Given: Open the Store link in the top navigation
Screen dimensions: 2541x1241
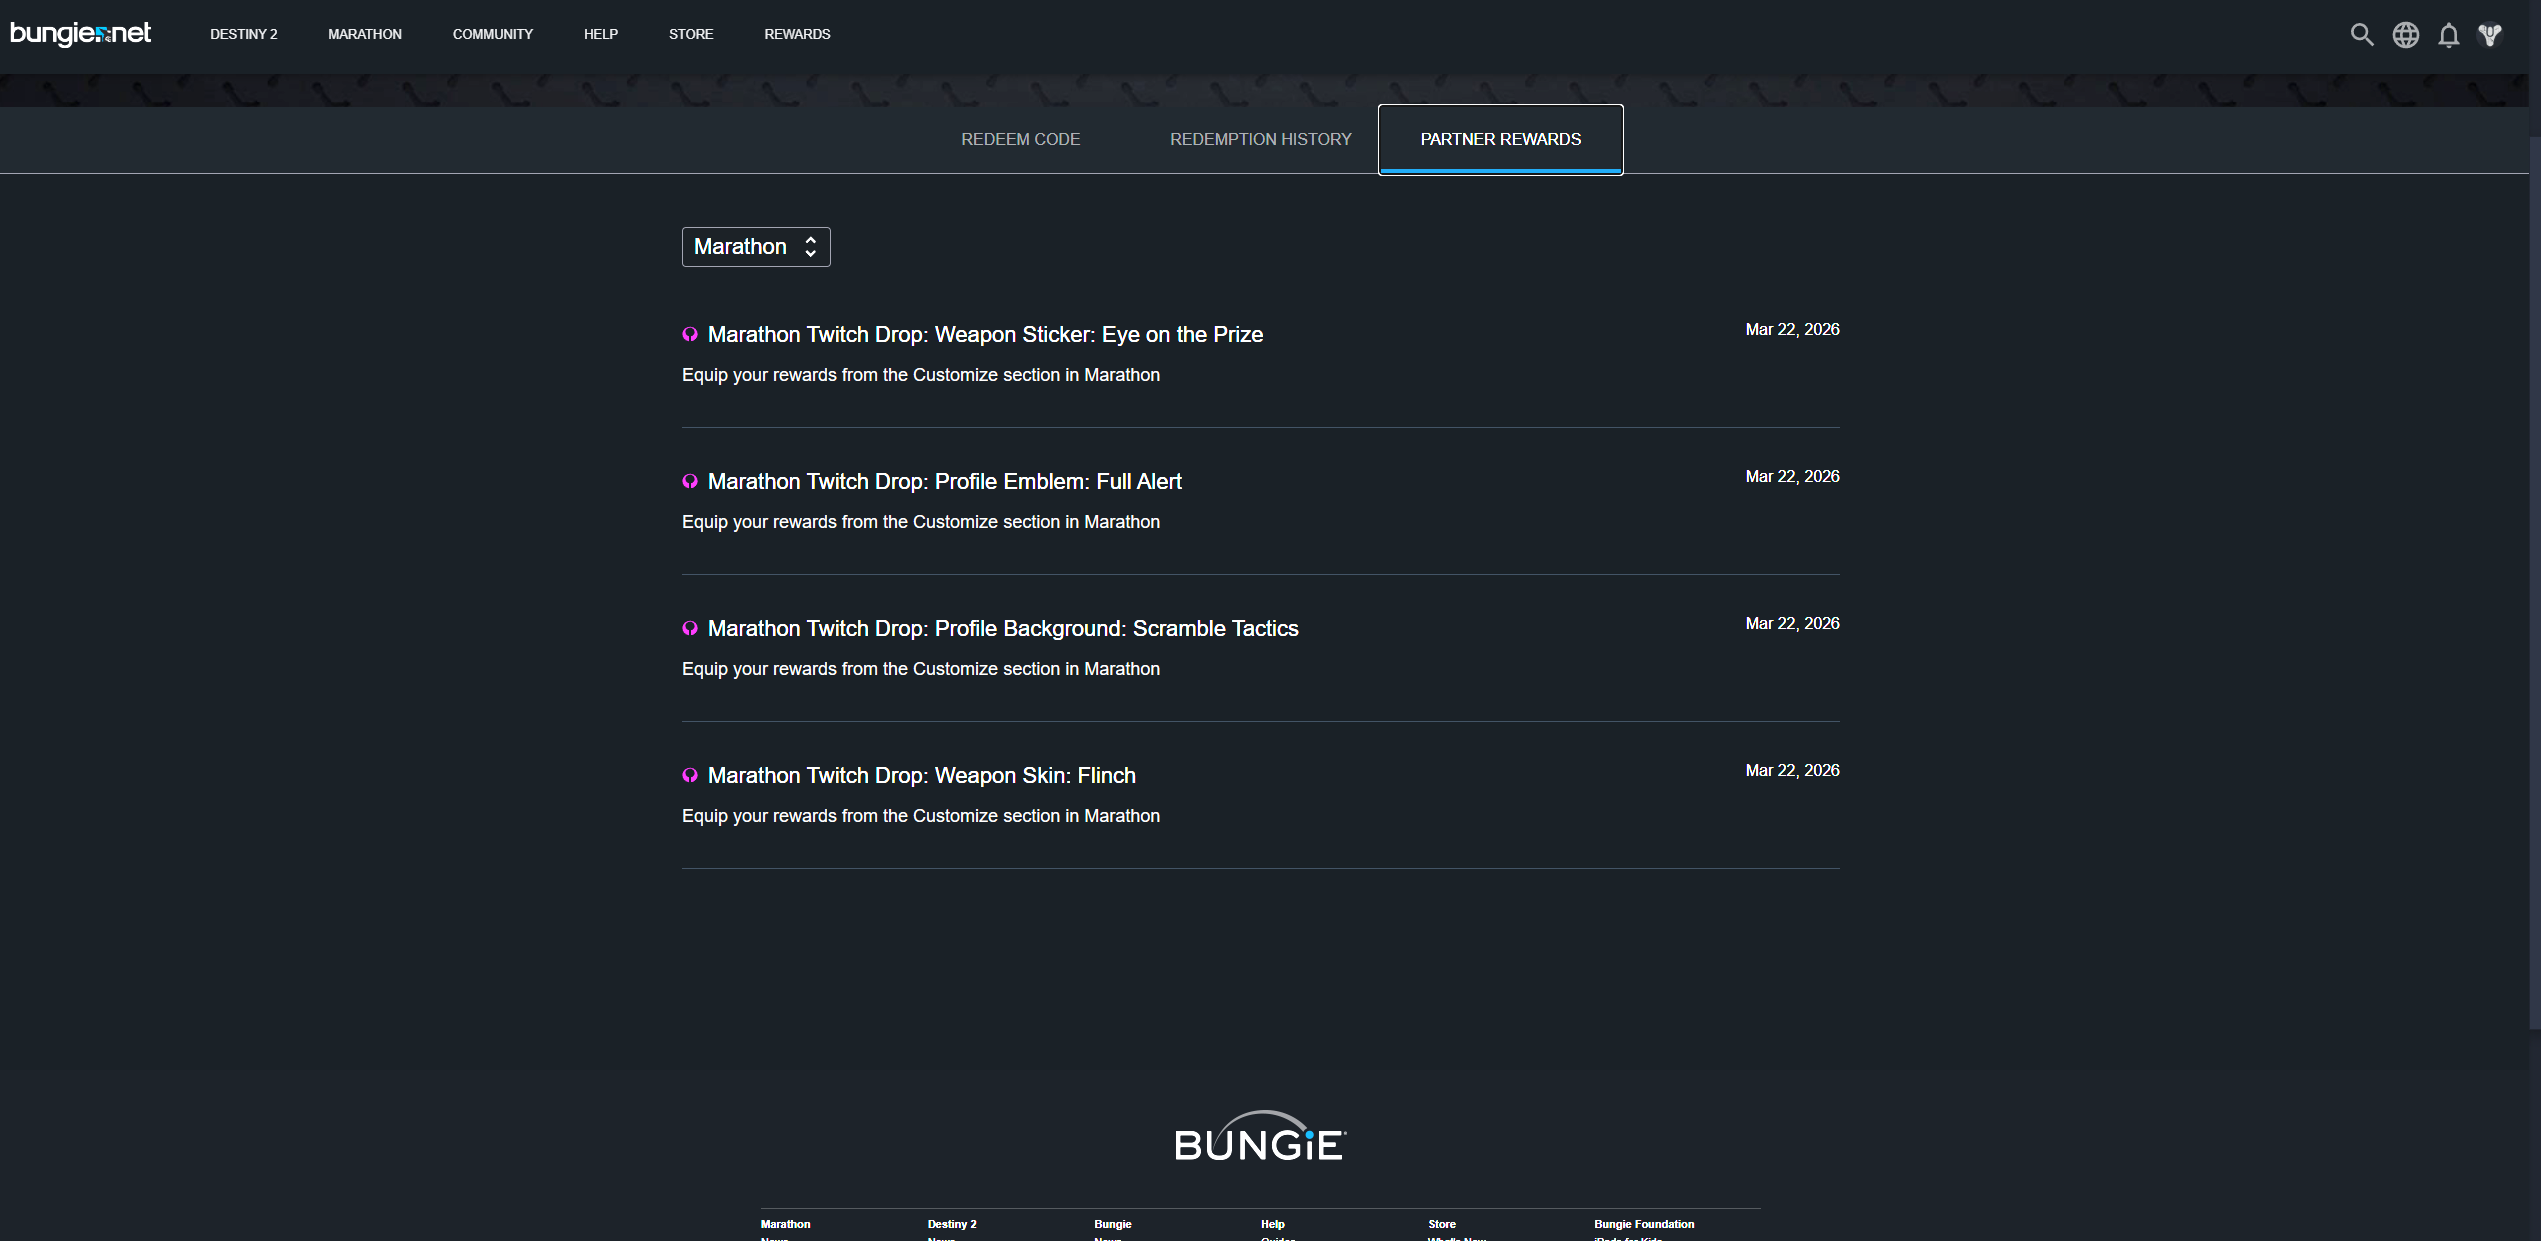Looking at the screenshot, I should pyautogui.click(x=691, y=34).
